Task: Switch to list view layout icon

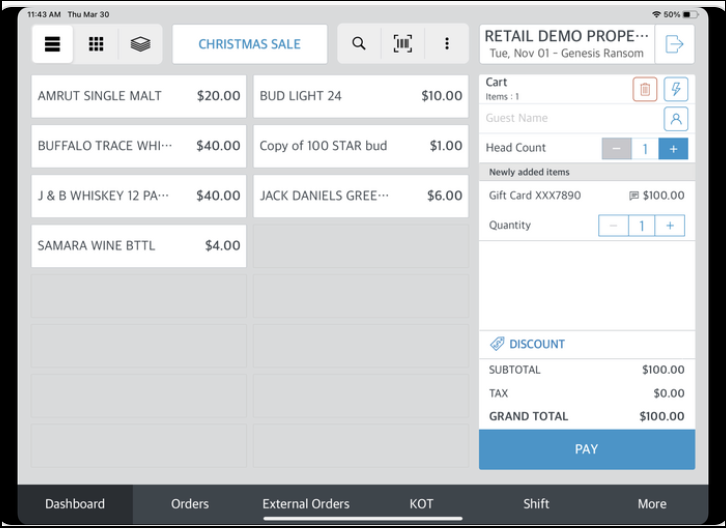Action: (52, 44)
